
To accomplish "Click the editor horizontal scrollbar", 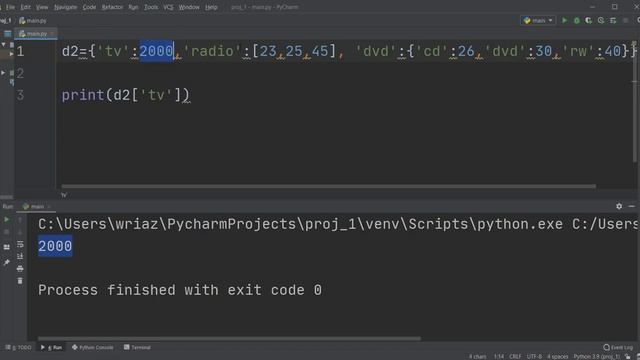I will 329,187.
